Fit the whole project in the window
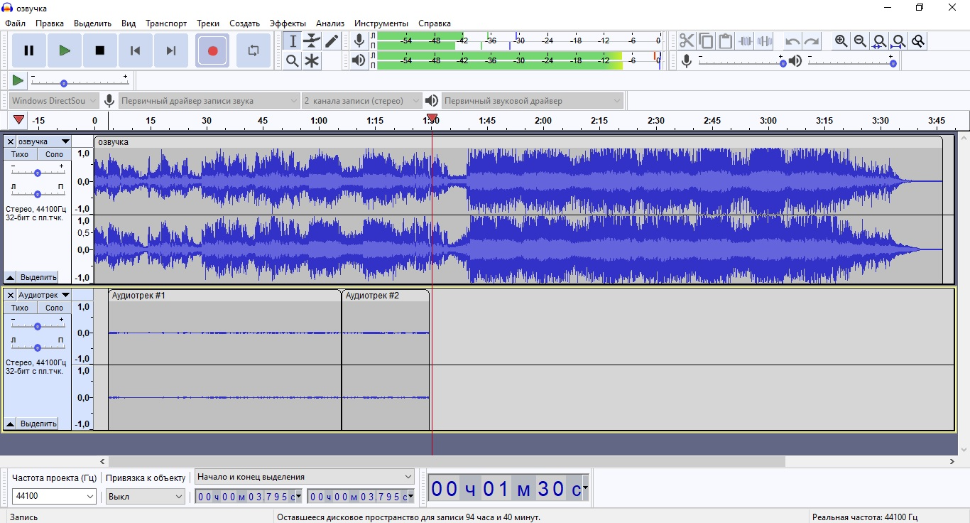The width and height of the screenshot is (970, 523). click(x=899, y=41)
